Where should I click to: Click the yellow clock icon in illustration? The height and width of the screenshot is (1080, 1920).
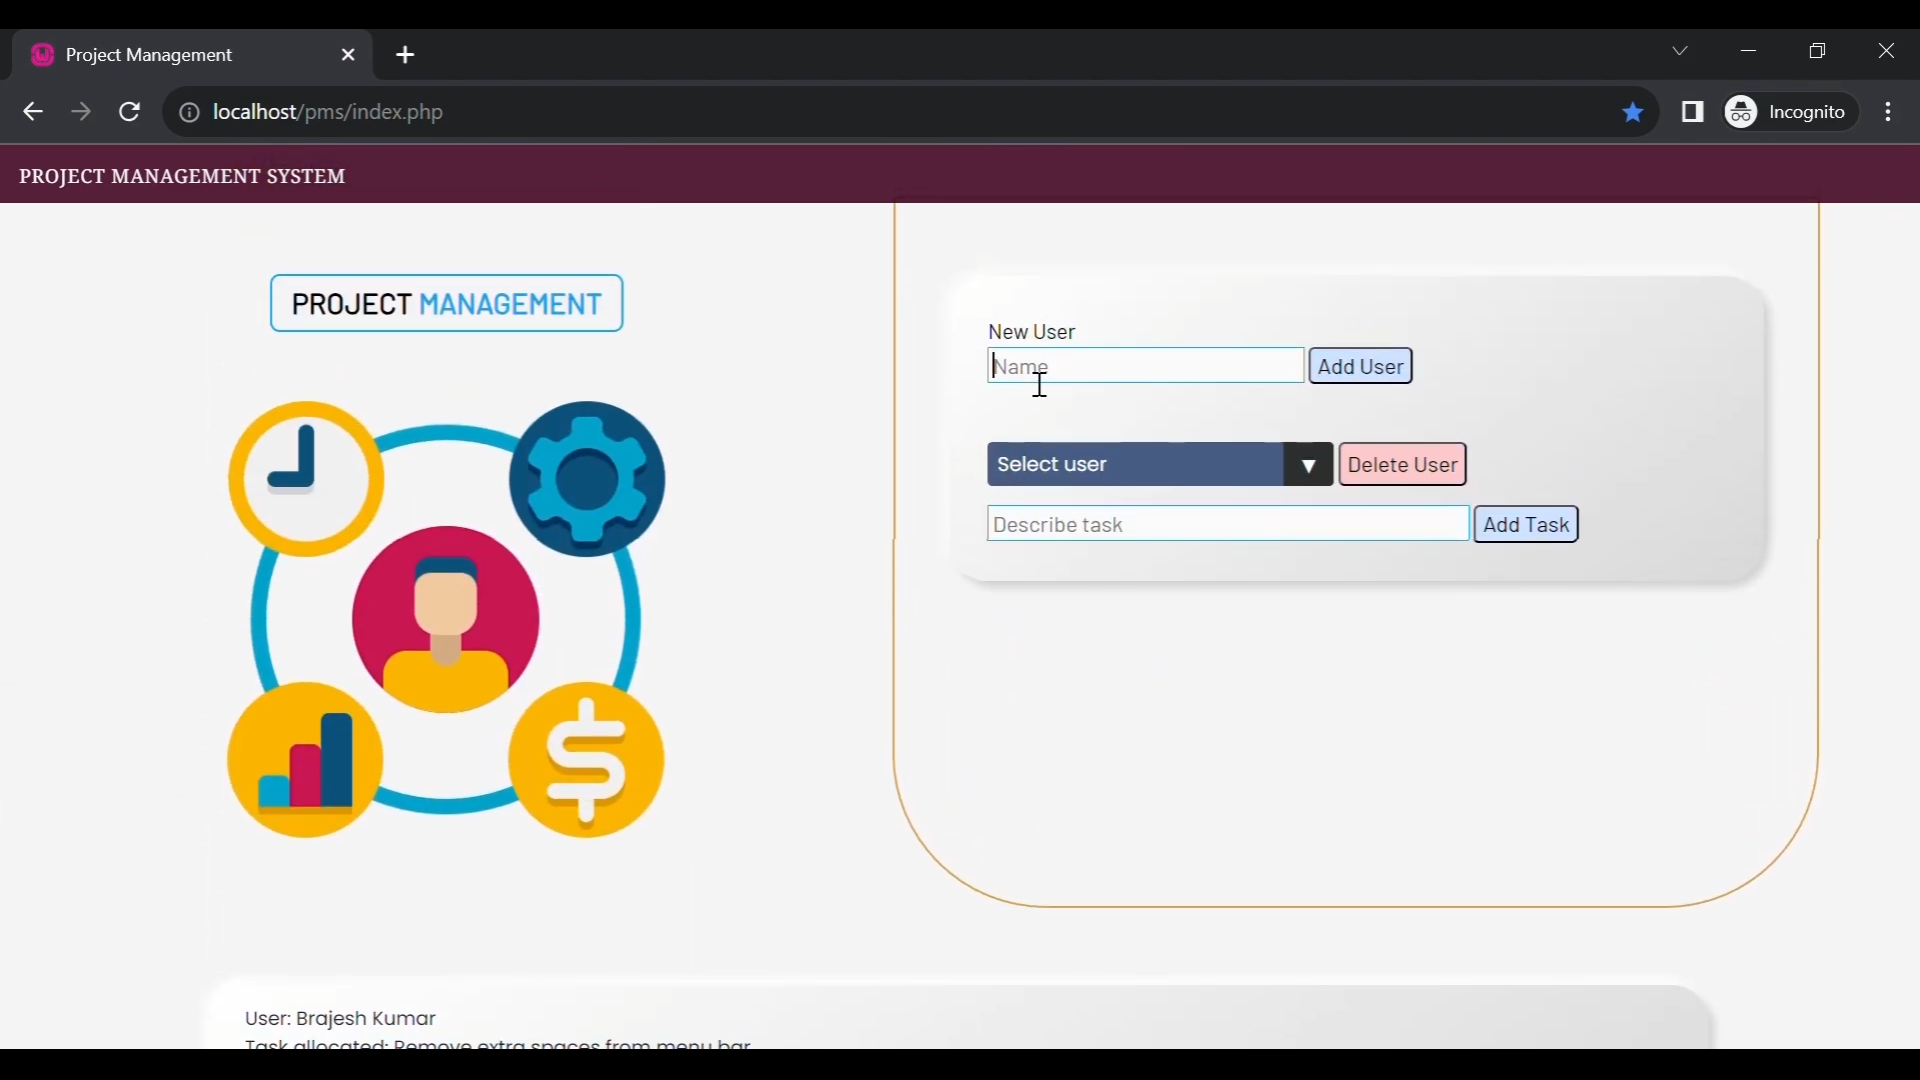[x=306, y=480]
